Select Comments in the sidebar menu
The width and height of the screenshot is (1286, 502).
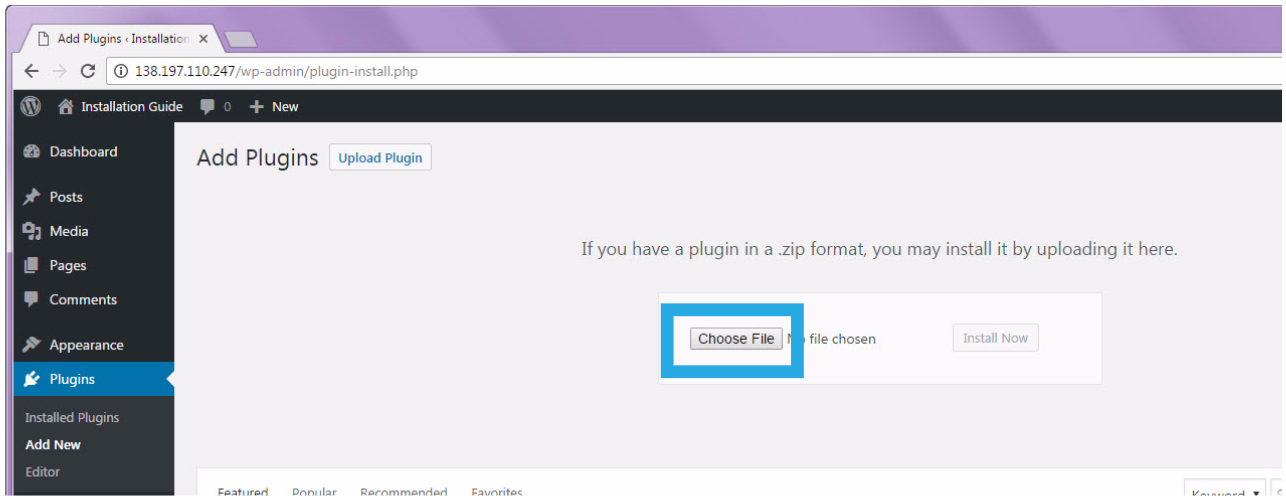83,299
